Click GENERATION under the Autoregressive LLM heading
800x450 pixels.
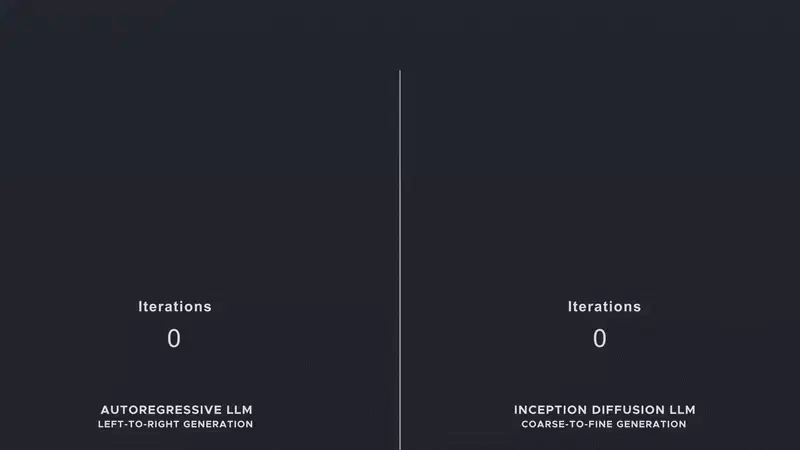[x=219, y=424]
